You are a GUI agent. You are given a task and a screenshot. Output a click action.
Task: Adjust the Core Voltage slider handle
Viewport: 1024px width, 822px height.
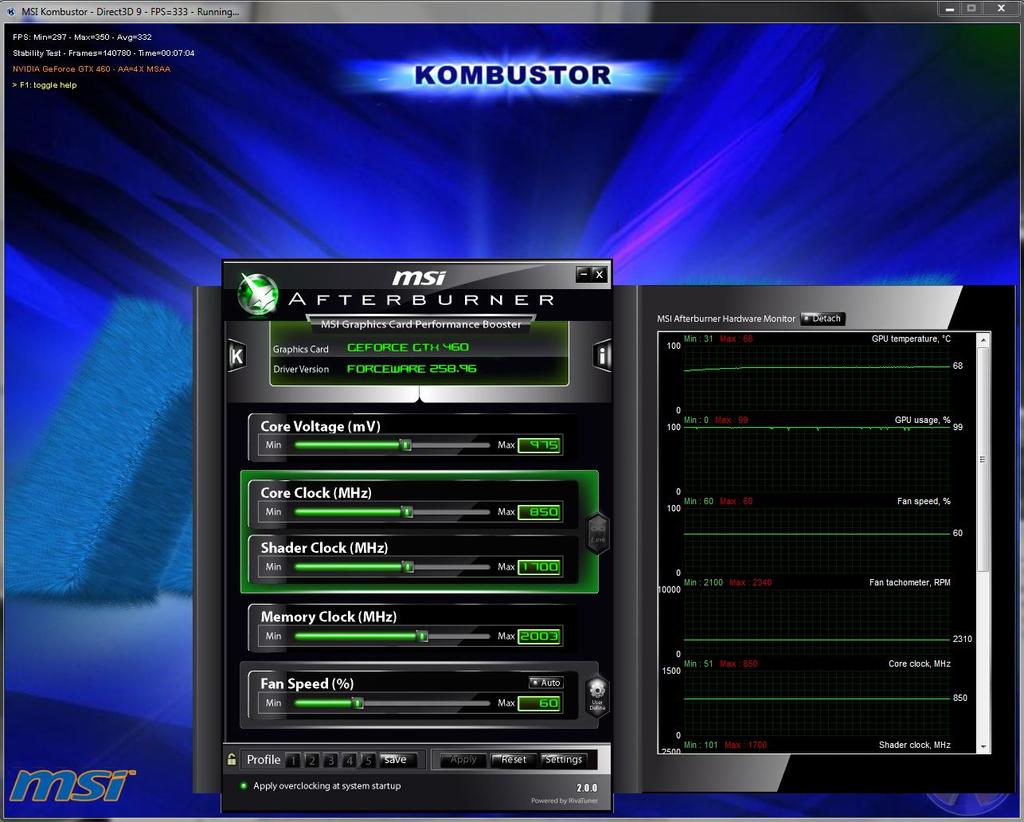point(406,445)
